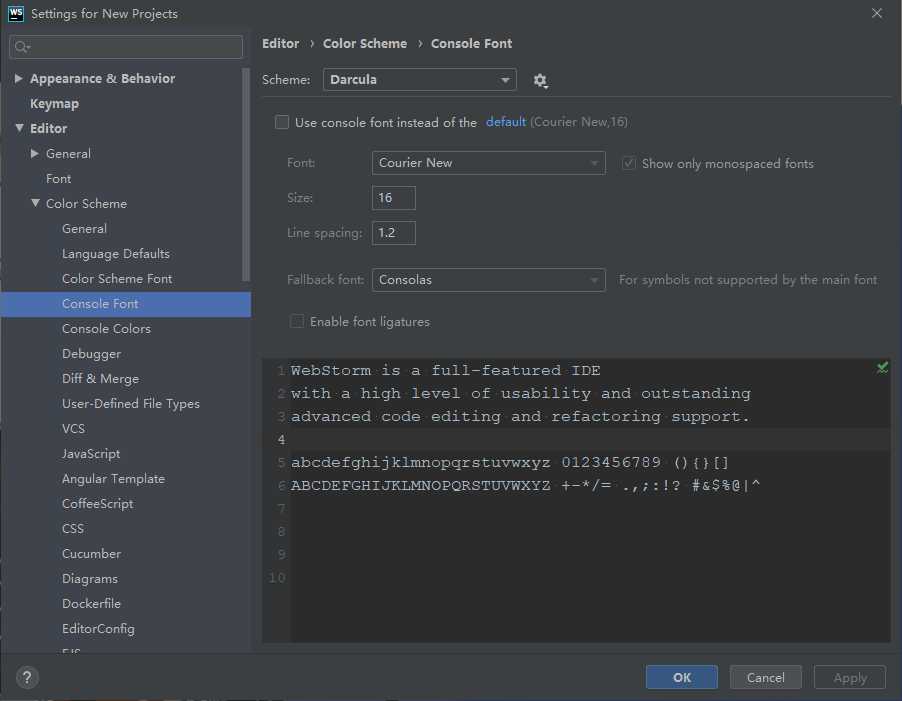
Task: Open General under Color Scheme
Action: tap(84, 229)
